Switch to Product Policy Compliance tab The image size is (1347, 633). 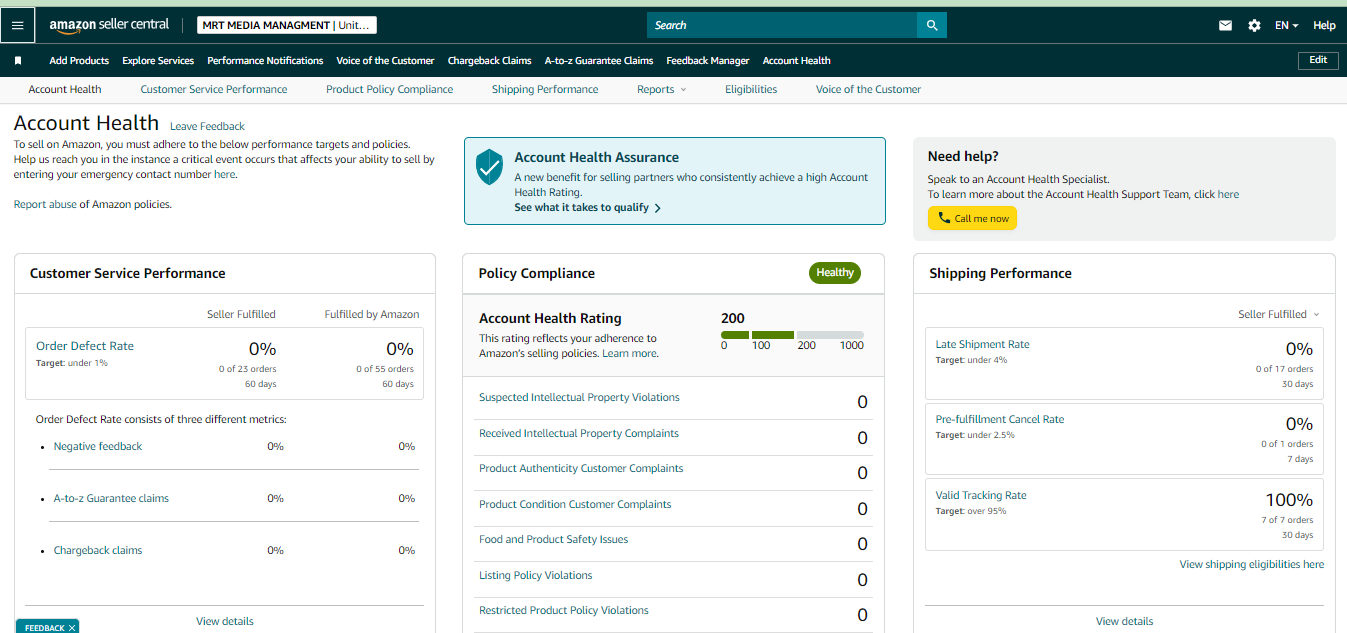(389, 90)
